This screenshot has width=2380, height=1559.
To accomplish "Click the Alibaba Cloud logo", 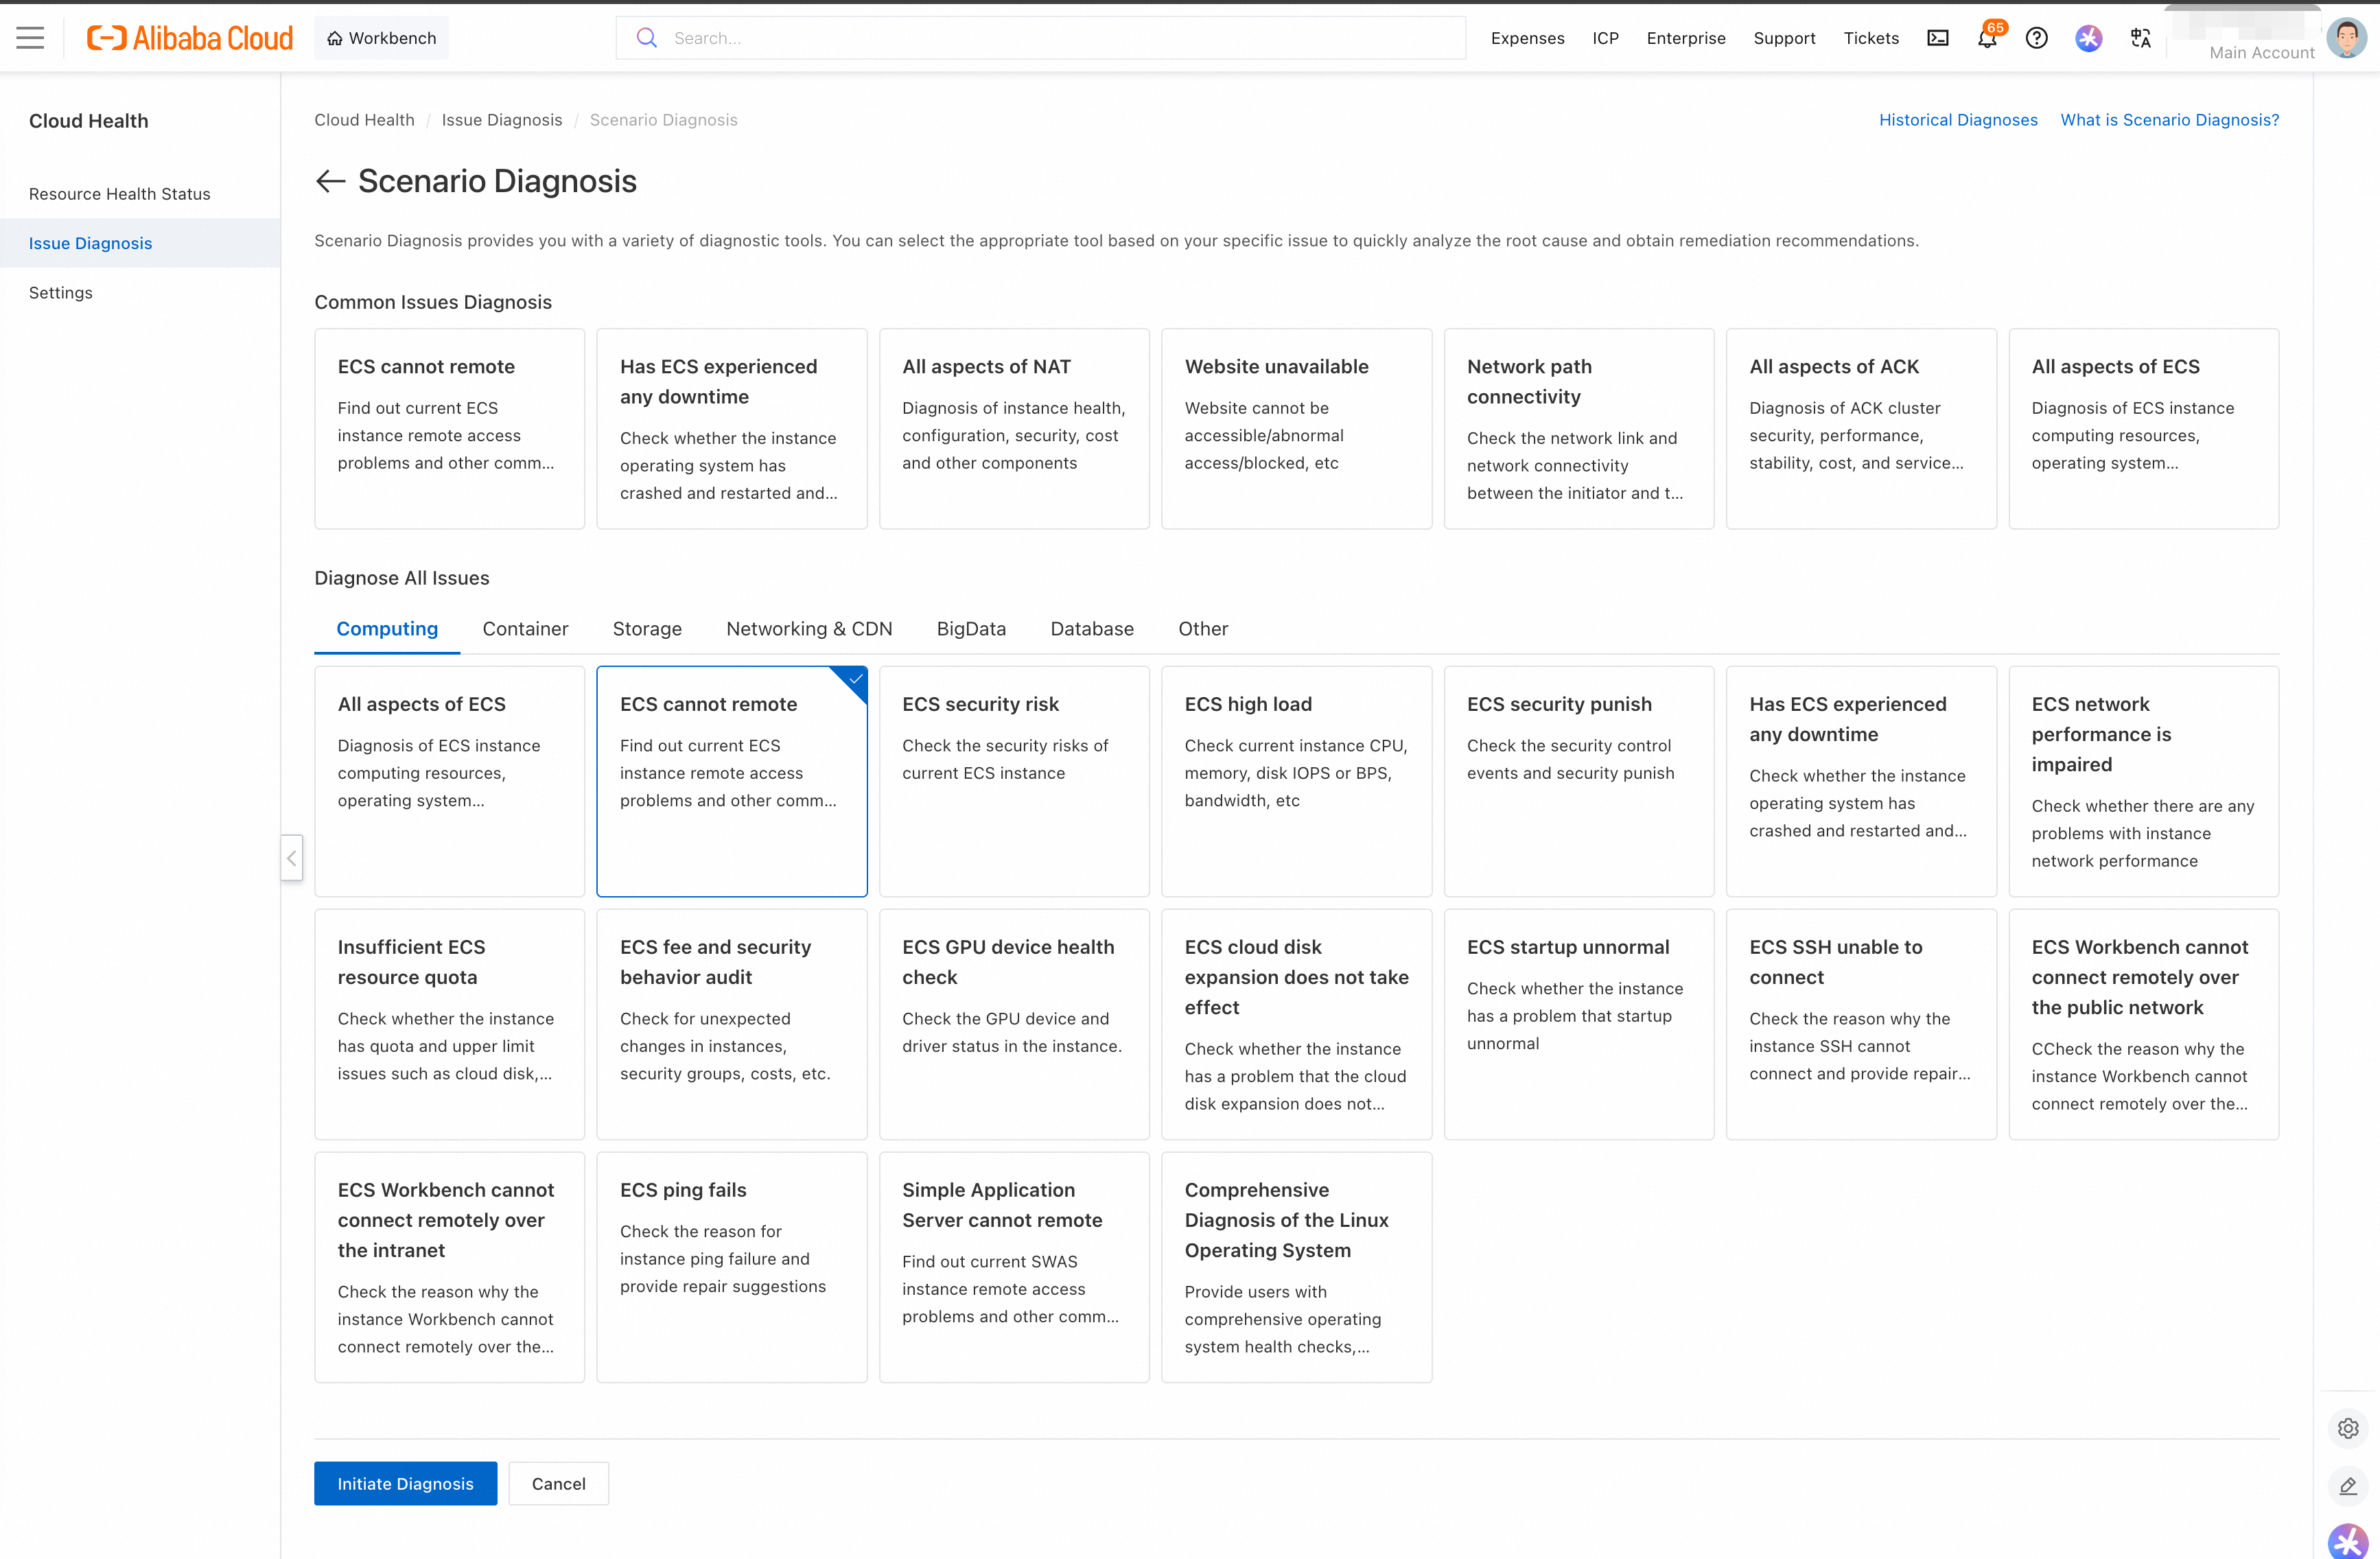I will [x=190, y=38].
